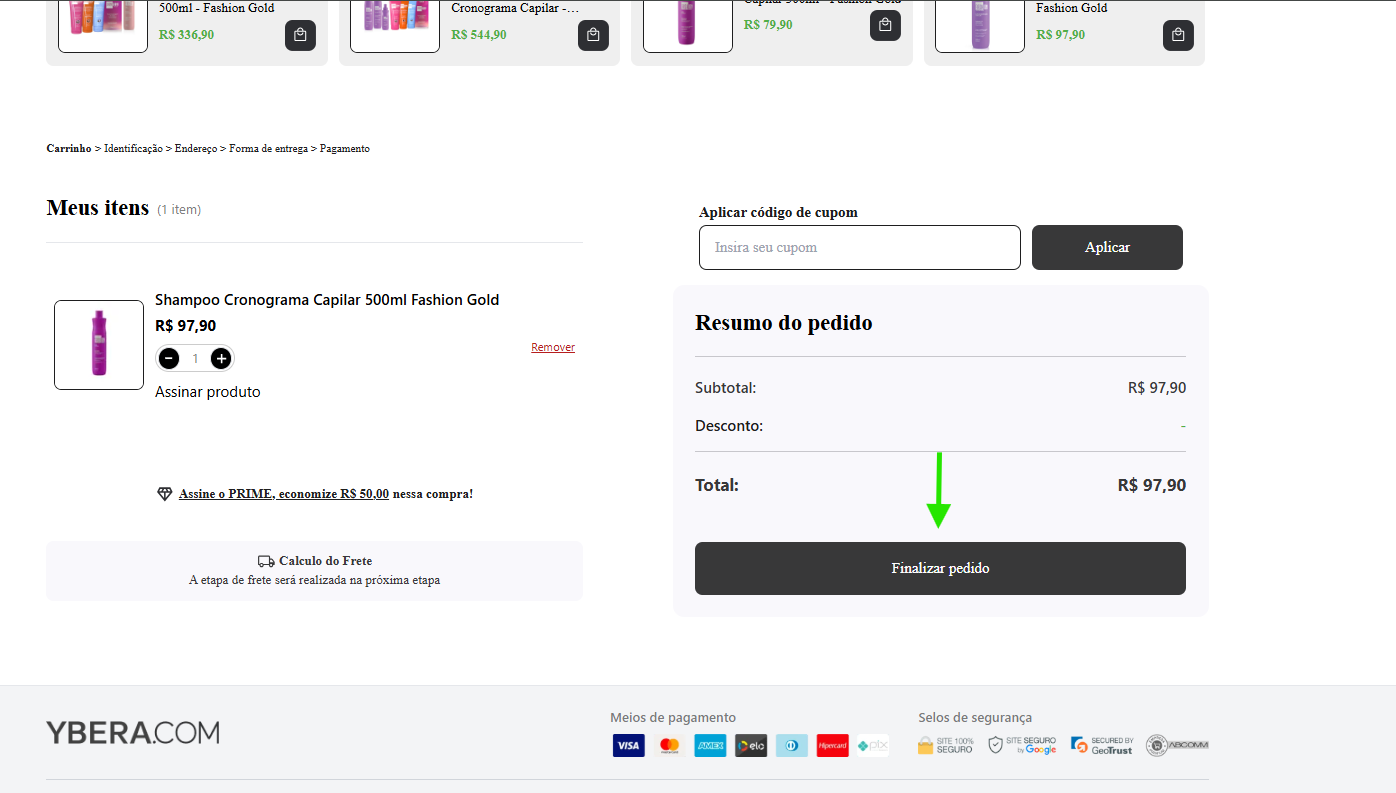This screenshot has height=793, width=1396.
Task: Click the shampoo quantity value field
Action: tap(196, 358)
